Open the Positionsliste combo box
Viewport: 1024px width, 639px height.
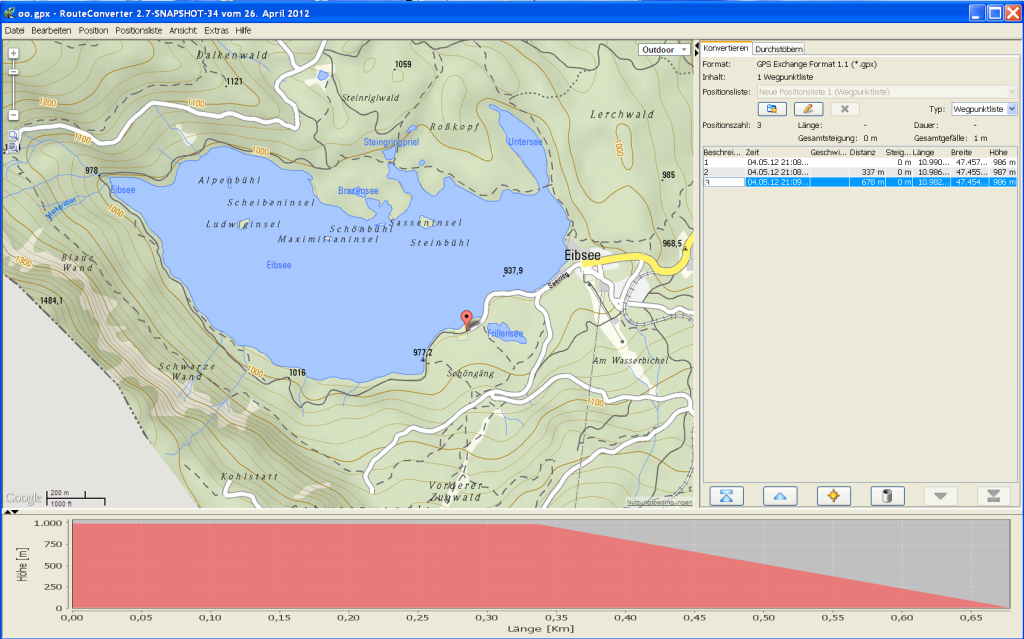886,92
